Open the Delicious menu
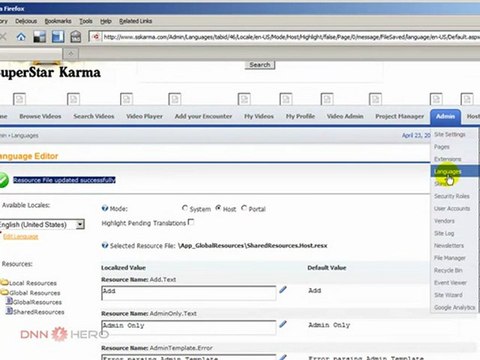This screenshot has width=480, height=360. click(x=26, y=21)
